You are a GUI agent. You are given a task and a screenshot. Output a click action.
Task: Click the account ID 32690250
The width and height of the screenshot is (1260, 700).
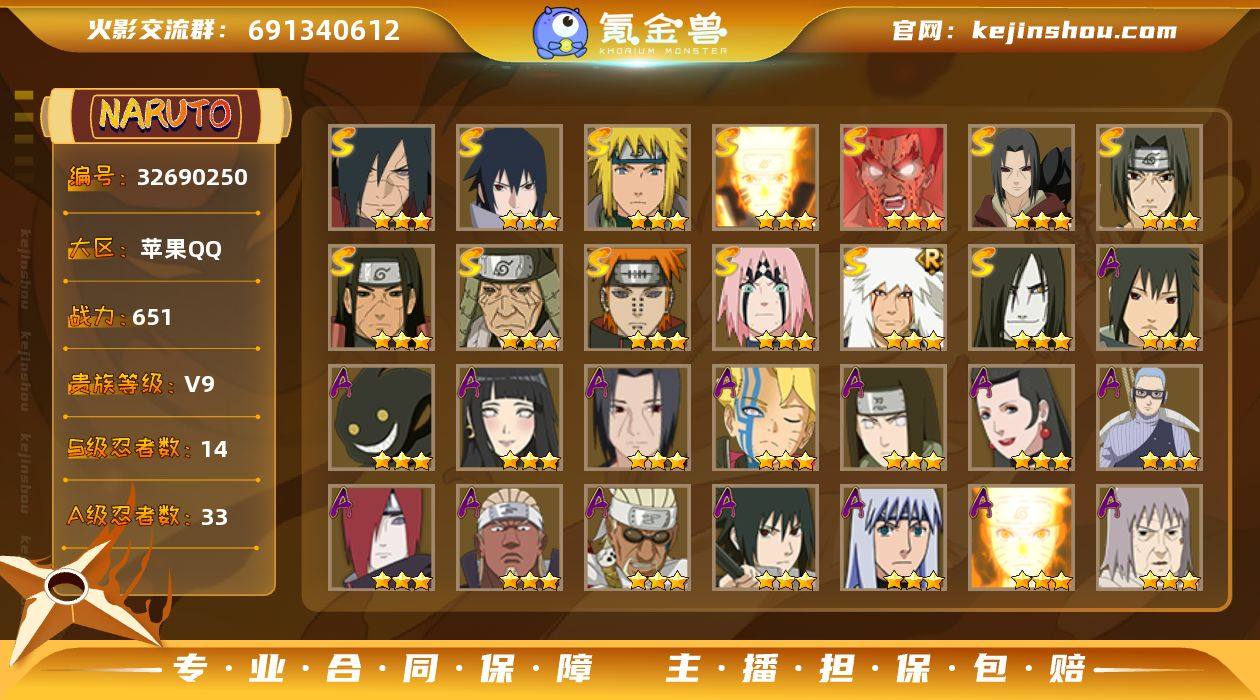click(x=192, y=177)
